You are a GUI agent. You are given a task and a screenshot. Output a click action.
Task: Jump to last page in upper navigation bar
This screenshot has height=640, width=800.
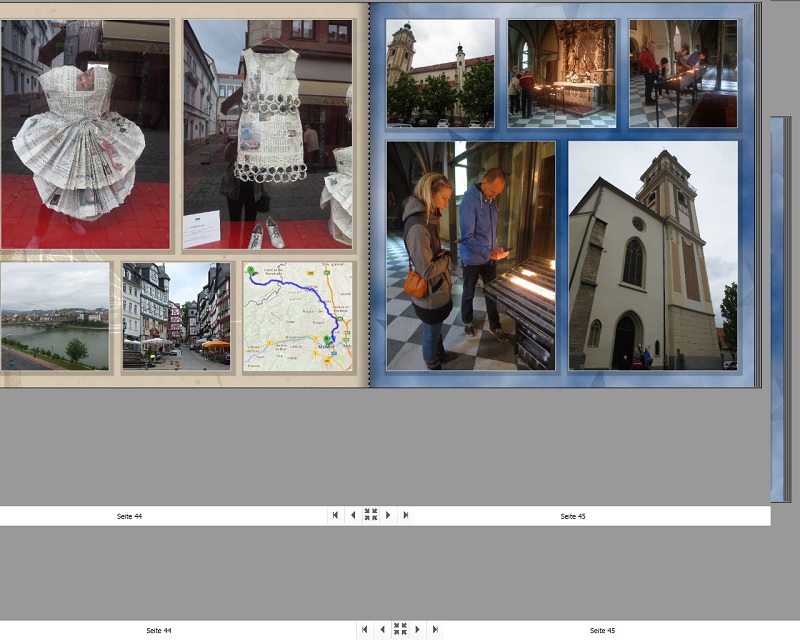(x=405, y=515)
